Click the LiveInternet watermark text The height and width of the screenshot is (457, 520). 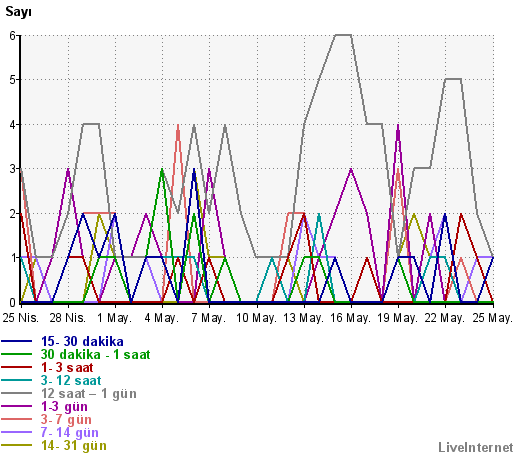point(476,447)
